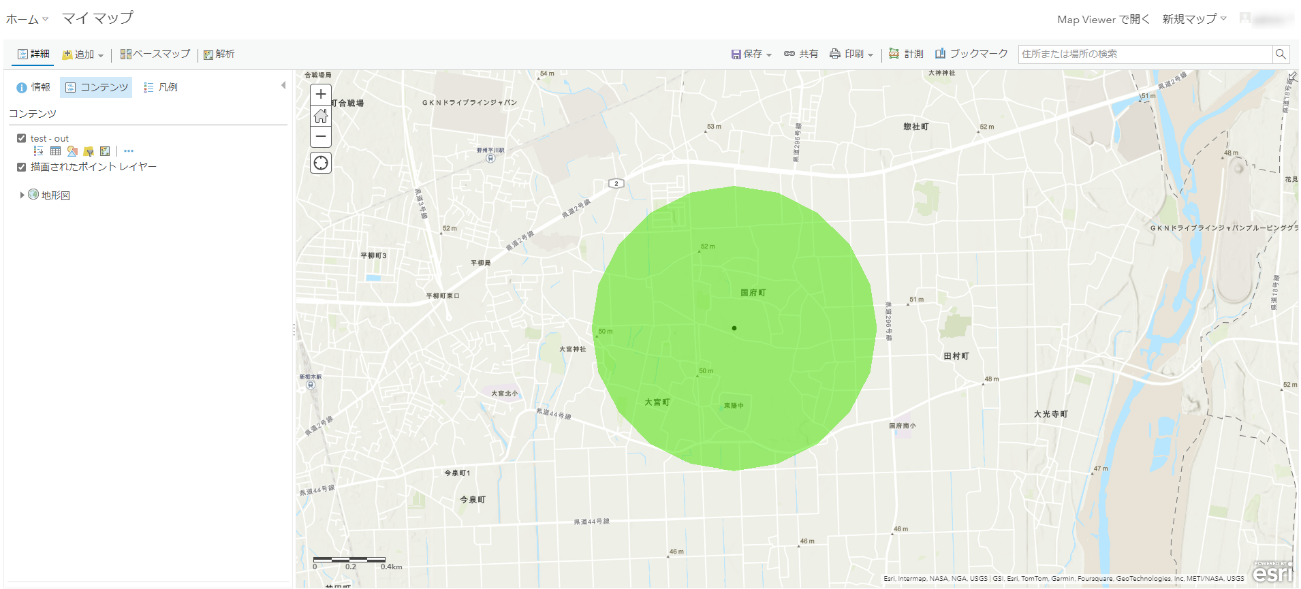Click 共有 share button

click(x=801, y=54)
